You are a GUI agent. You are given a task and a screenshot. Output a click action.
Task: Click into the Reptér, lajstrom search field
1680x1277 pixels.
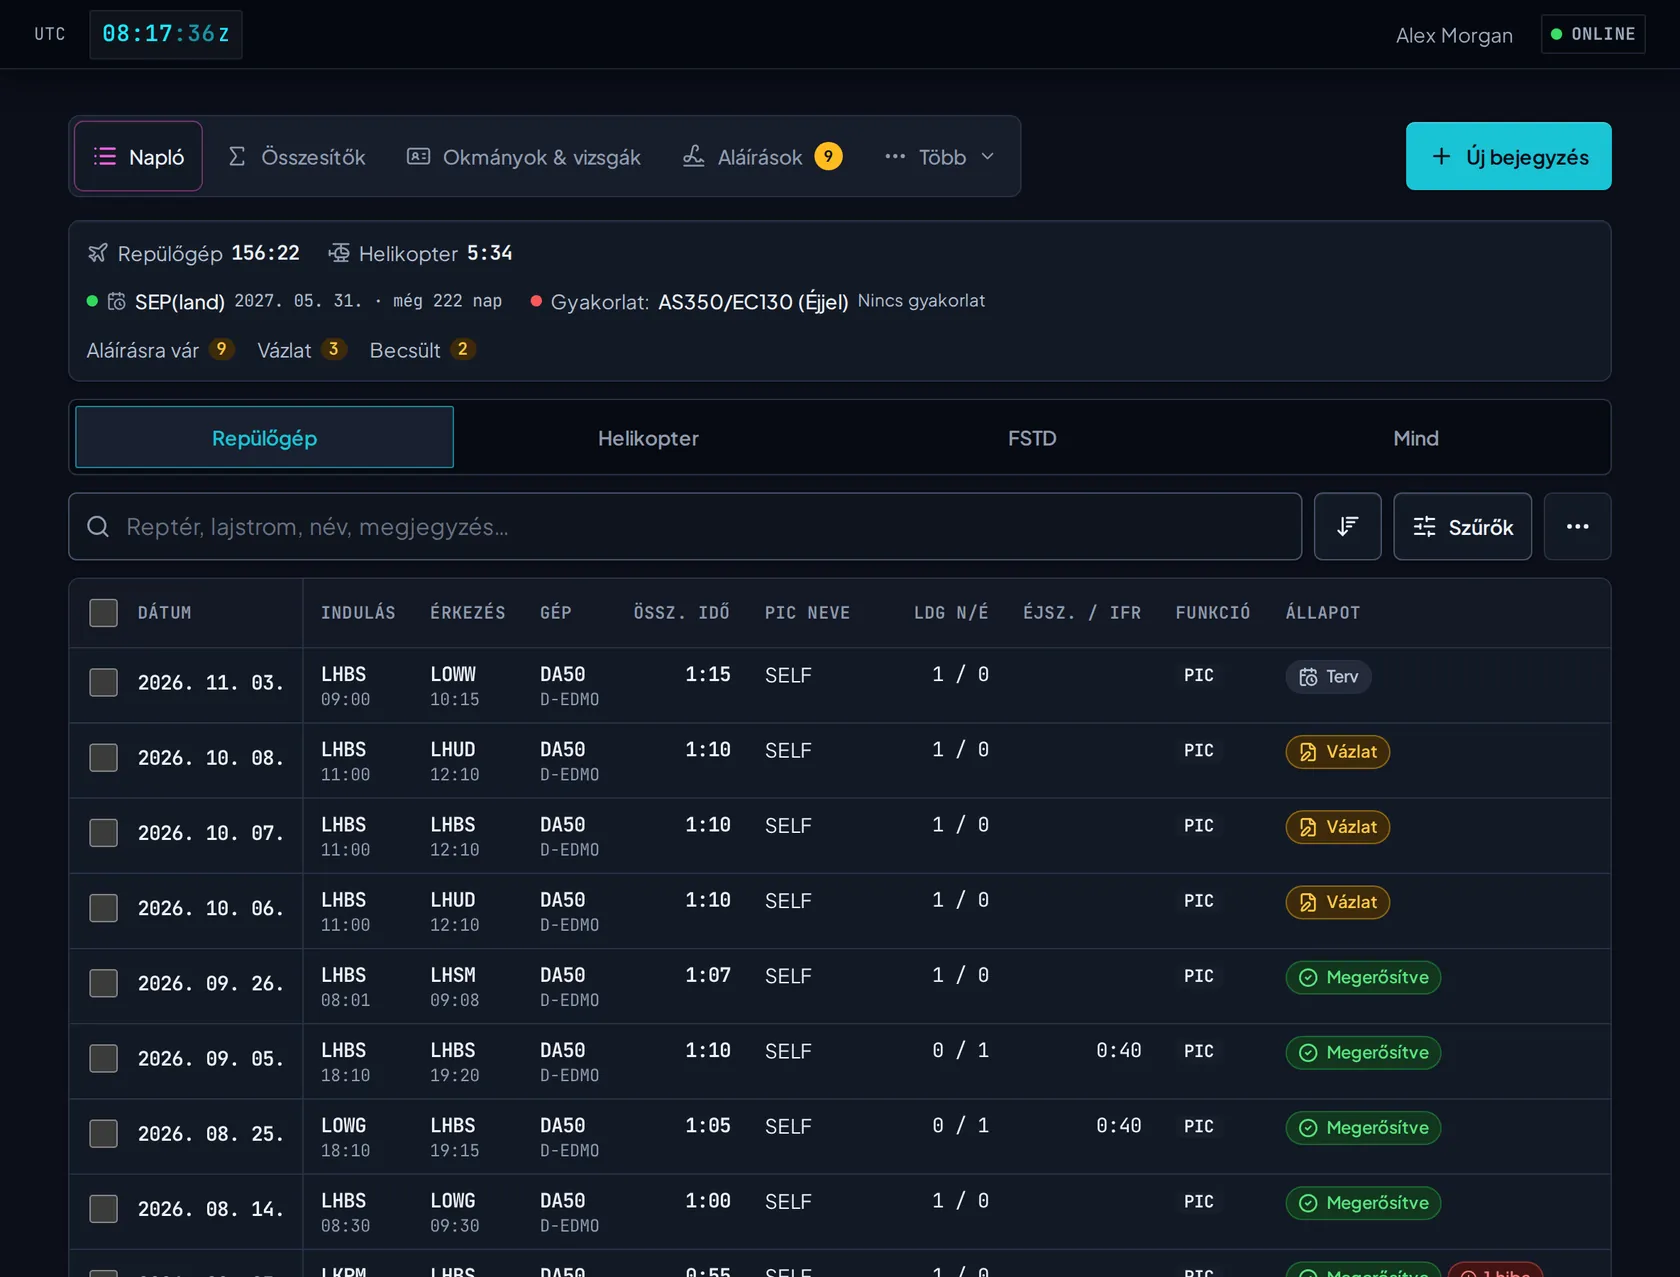tap(685, 526)
